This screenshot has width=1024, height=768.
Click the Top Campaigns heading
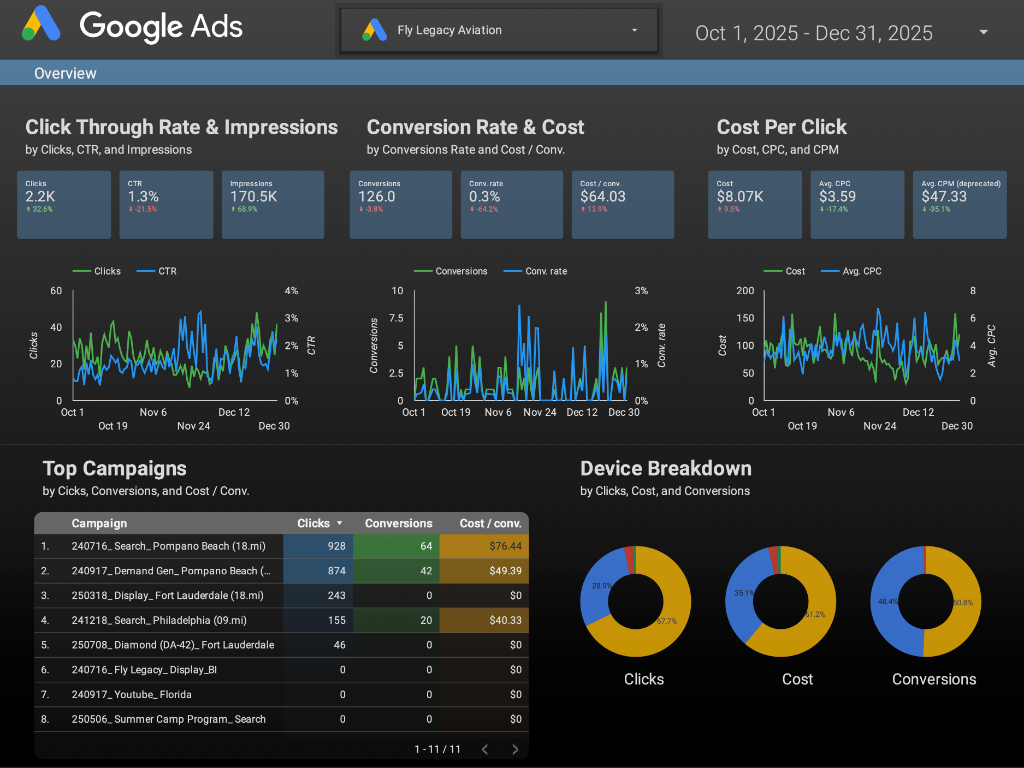tap(115, 469)
